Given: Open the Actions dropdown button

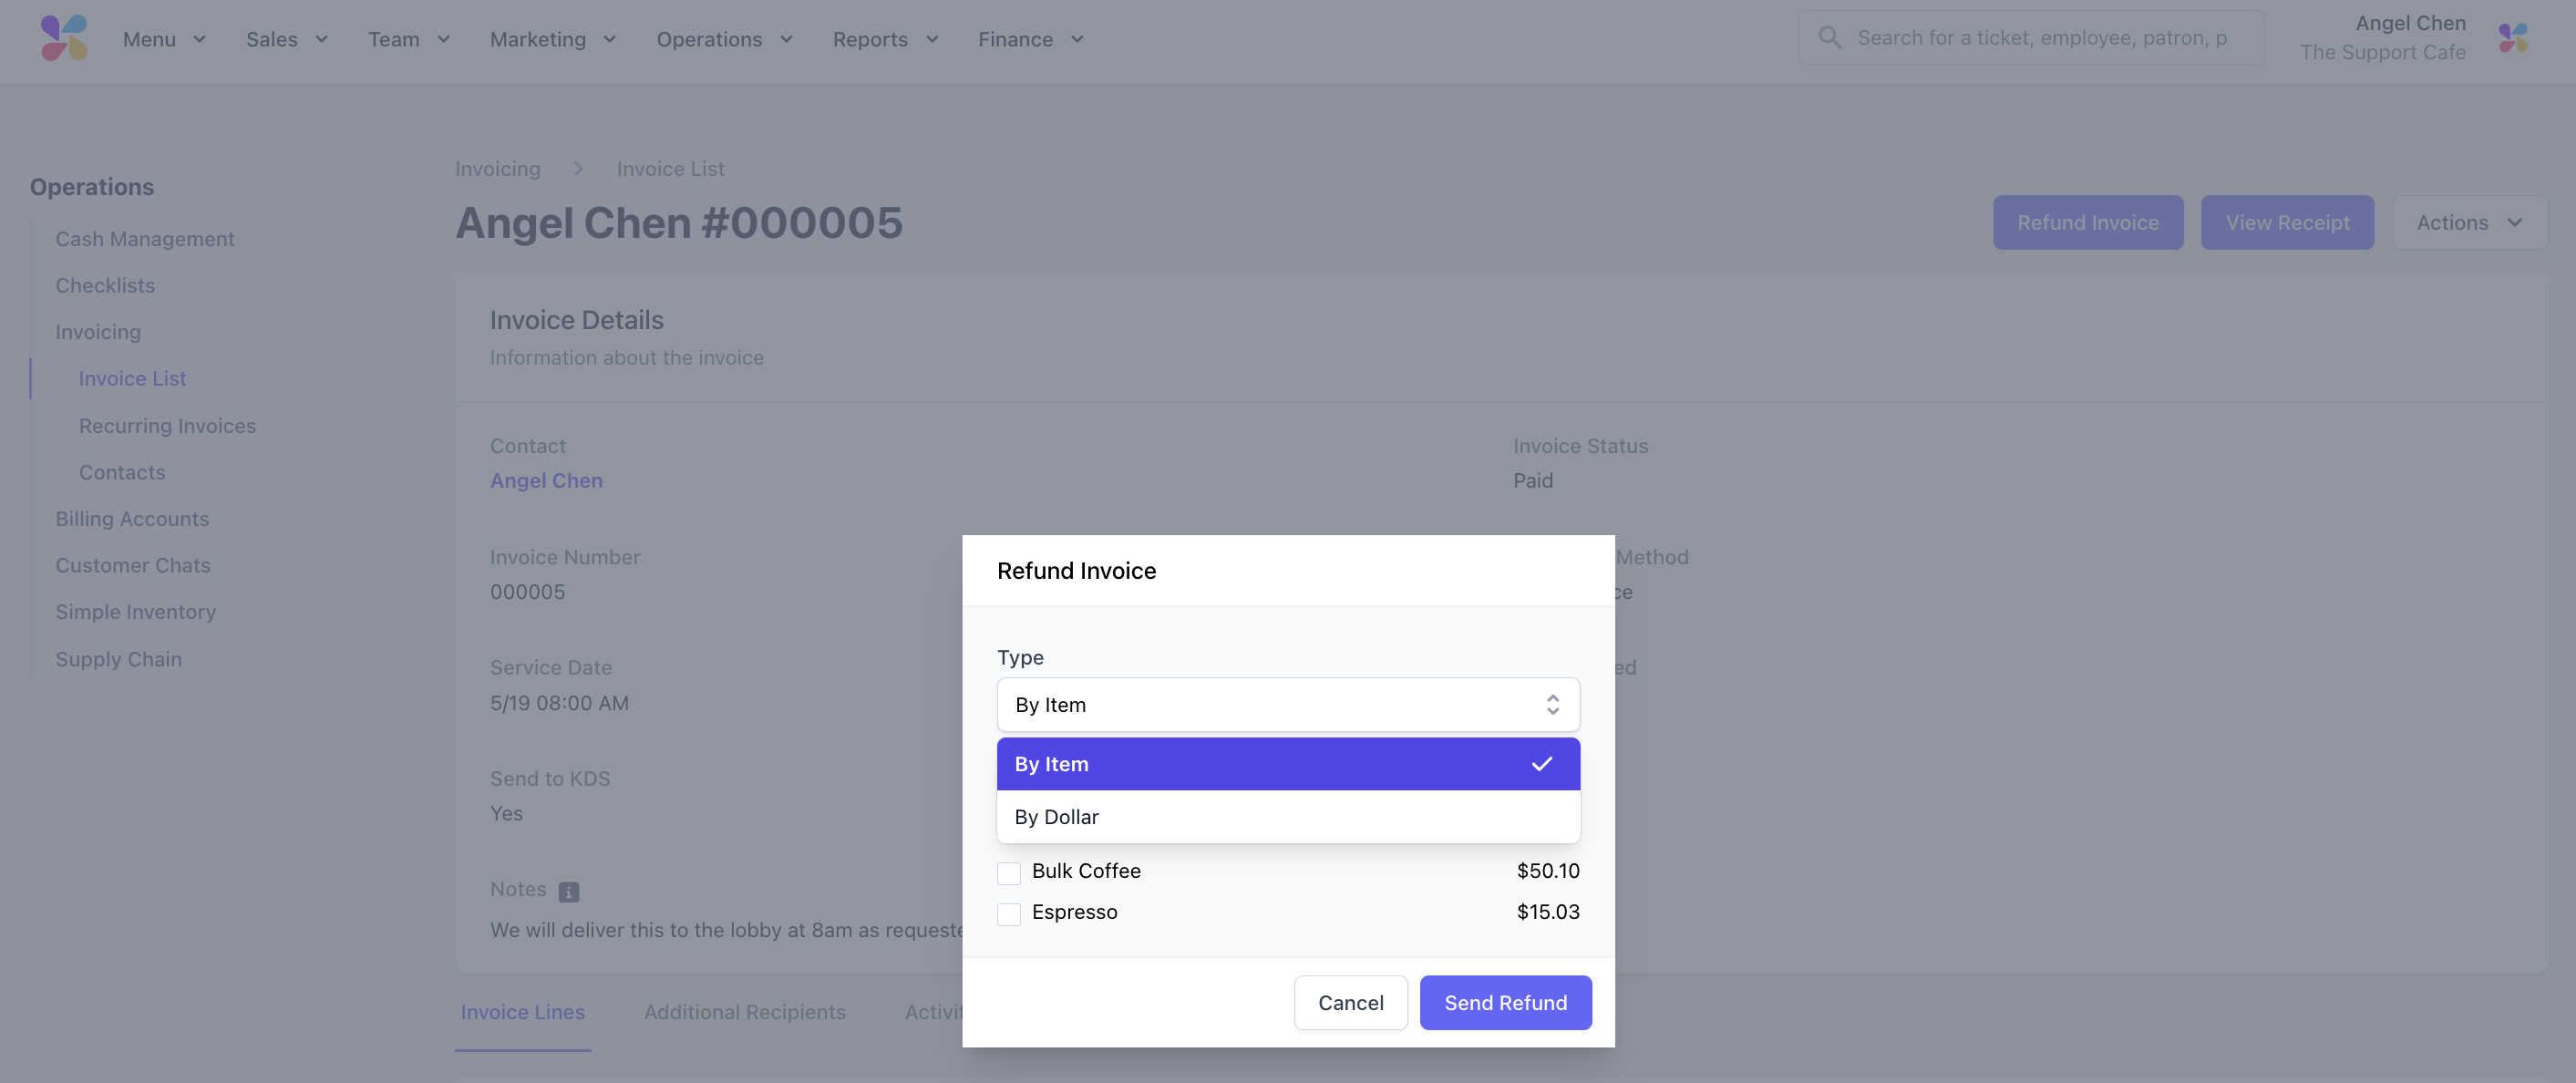Looking at the screenshot, I should coord(2468,222).
